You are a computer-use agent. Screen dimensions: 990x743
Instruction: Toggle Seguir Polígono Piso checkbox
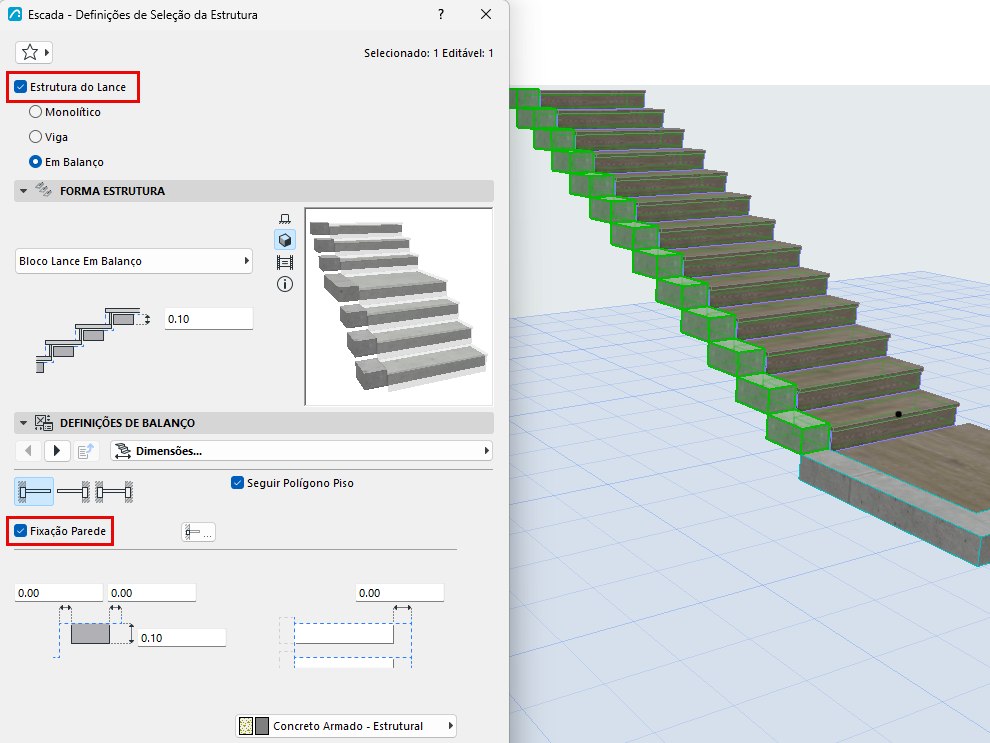237,483
